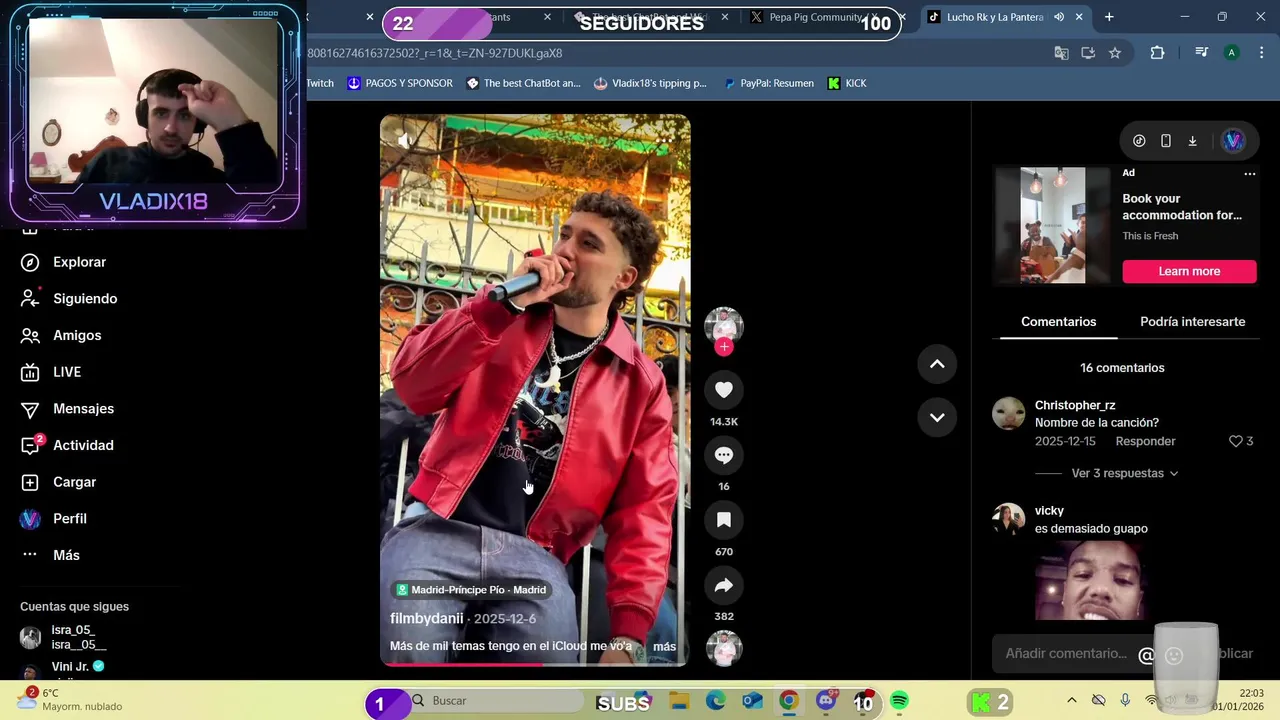Open the Chrome extensions puzzle icon
1280x720 pixels.
pyautogui.click(x=1157, y=53)
